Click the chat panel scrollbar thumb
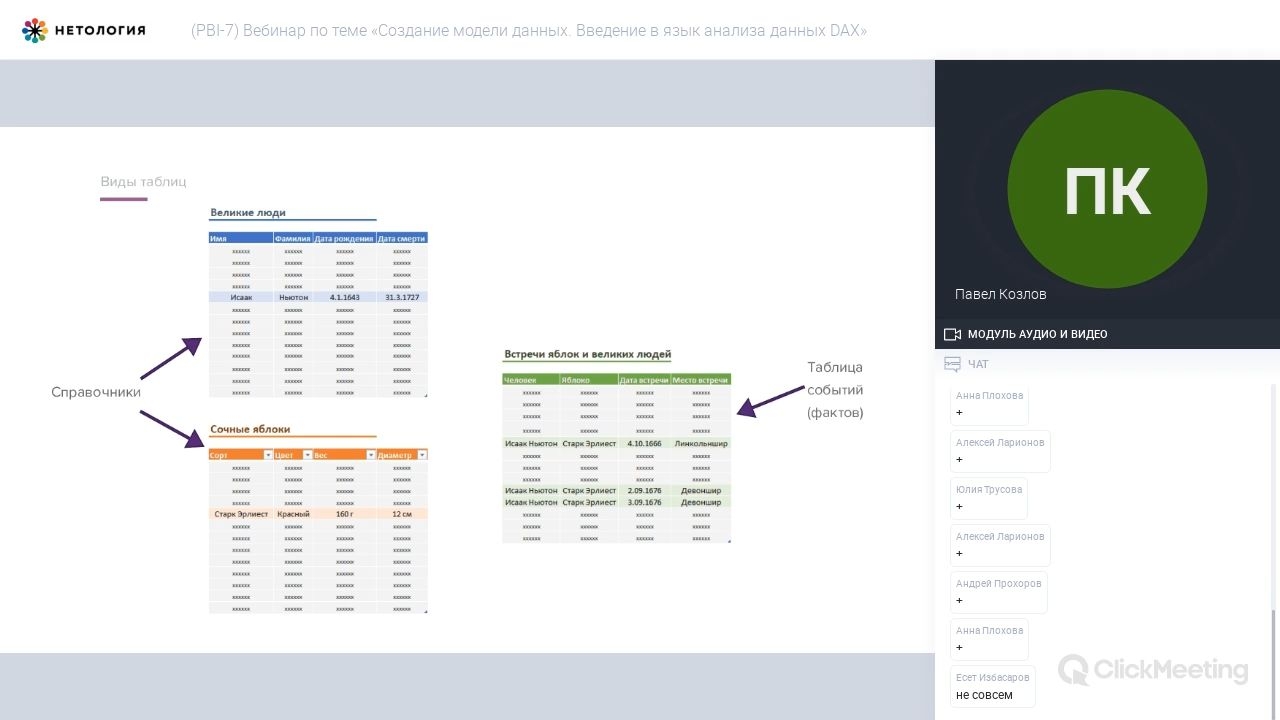The width and height of the screenshot is (1280, 720). pyautogui.click(x=1274, y=663)
